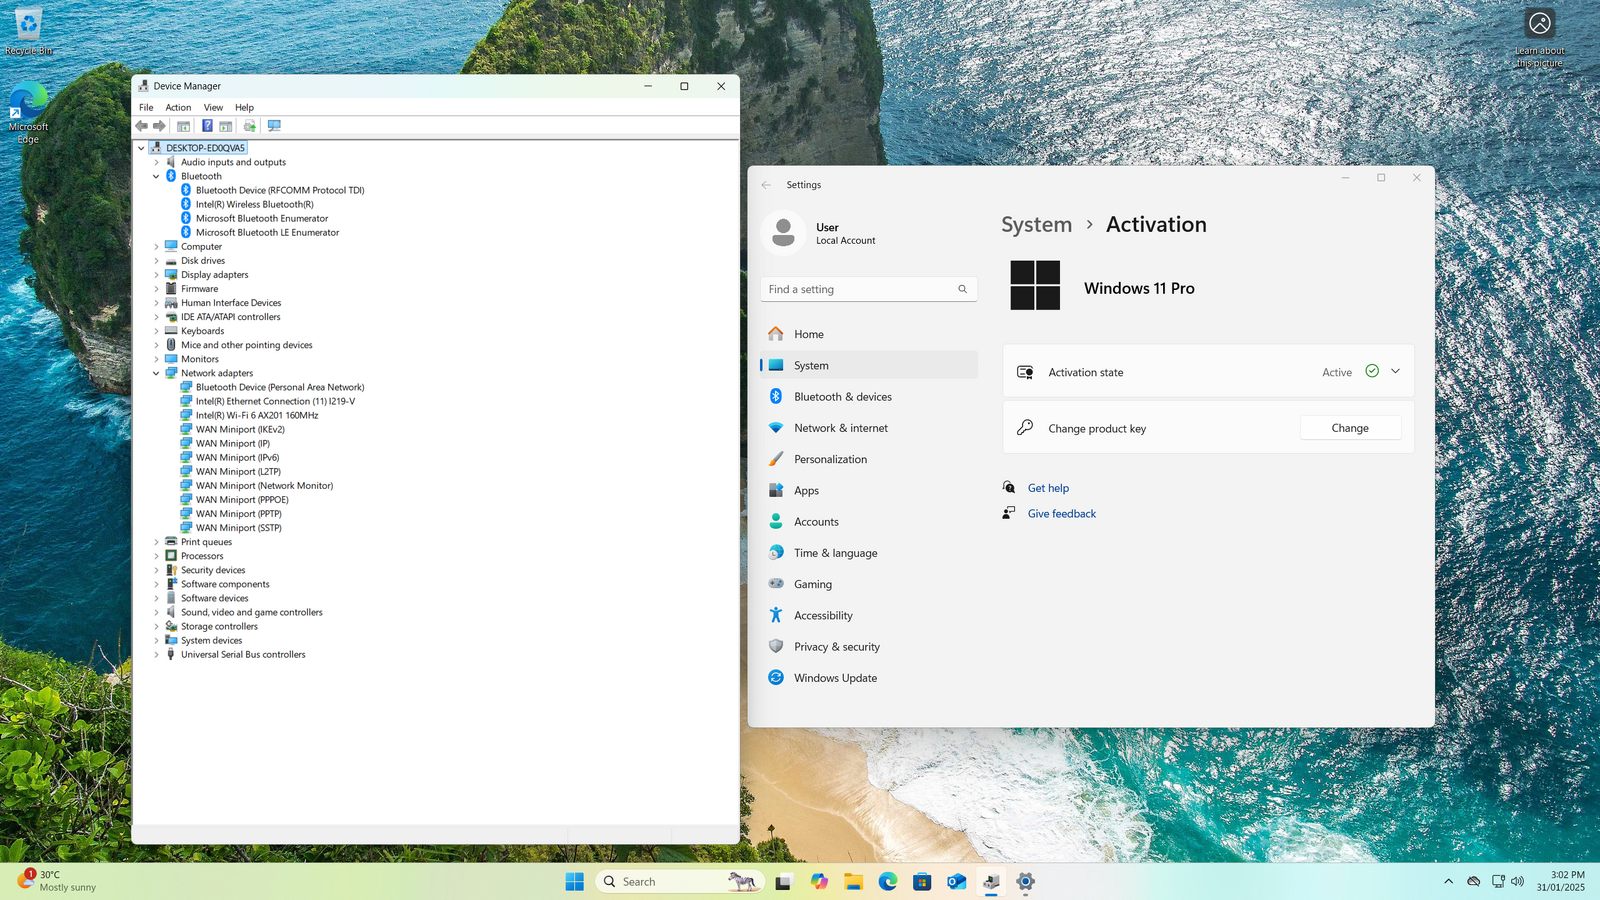Click the Forward arrow in Device Manager toolbar
1600x900 pixels.
(159, 126)
